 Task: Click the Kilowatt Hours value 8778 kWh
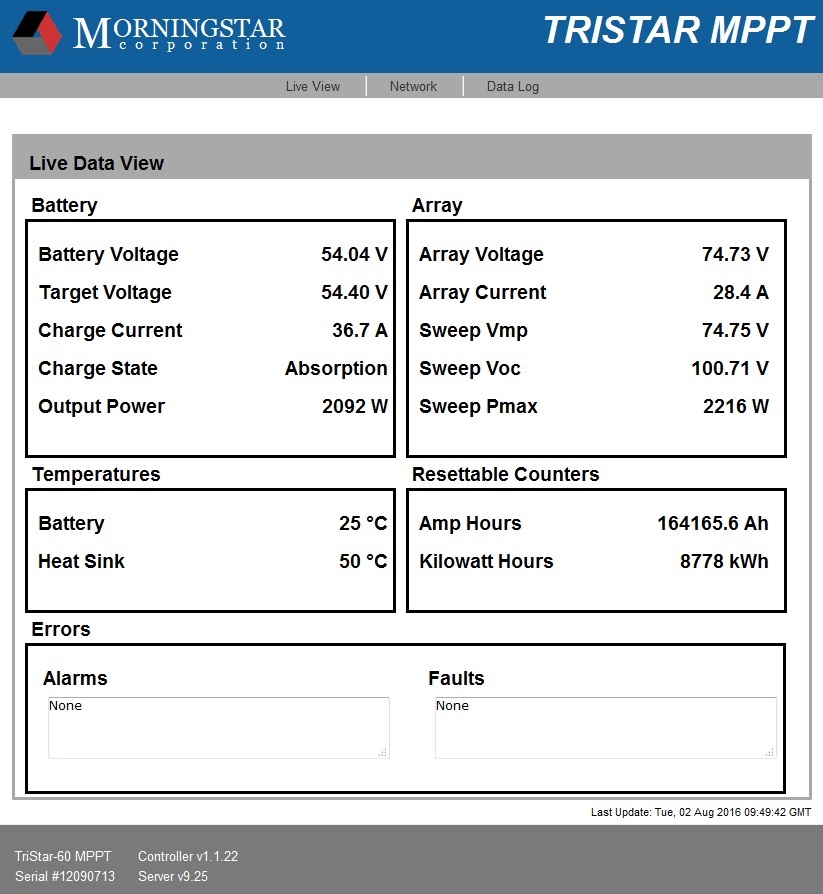coord(724,561)
